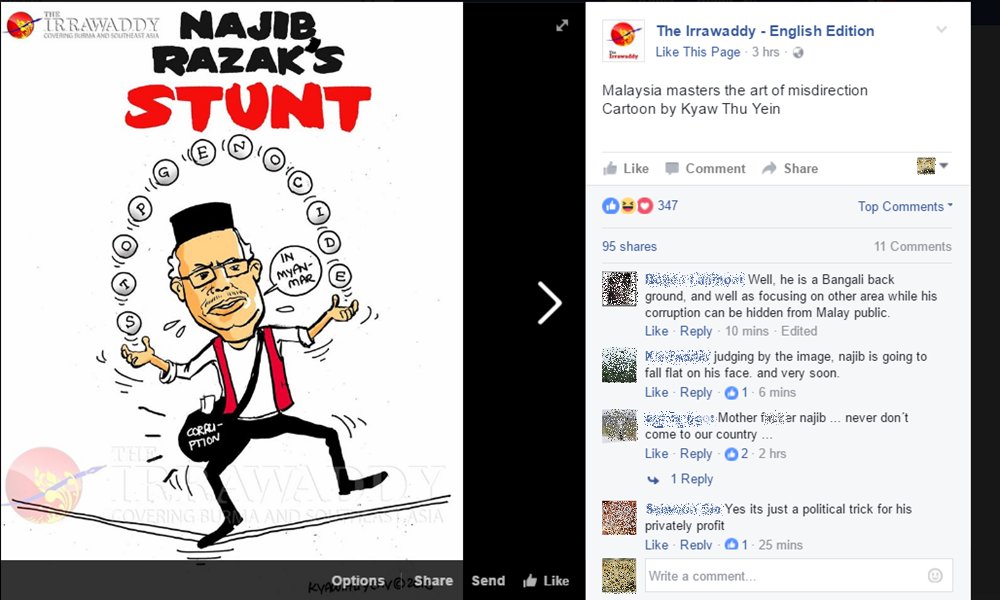This screenshot has width=1000, height=600.
Task: Go to next photo with the right arrow
Action: (x=549, y=303)
